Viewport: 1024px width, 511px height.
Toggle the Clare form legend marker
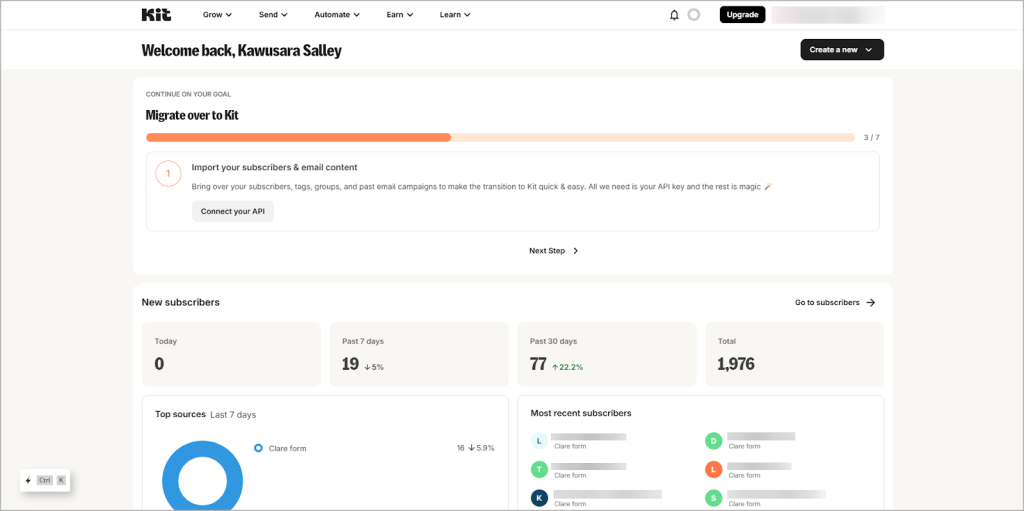tap(258, 448)
